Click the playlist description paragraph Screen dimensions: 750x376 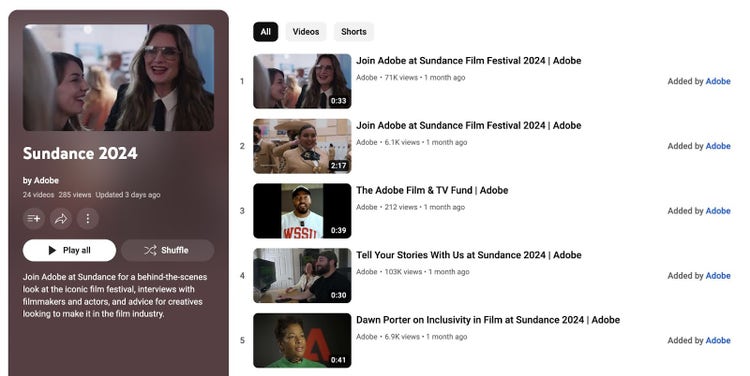click(x=115, y=295)
